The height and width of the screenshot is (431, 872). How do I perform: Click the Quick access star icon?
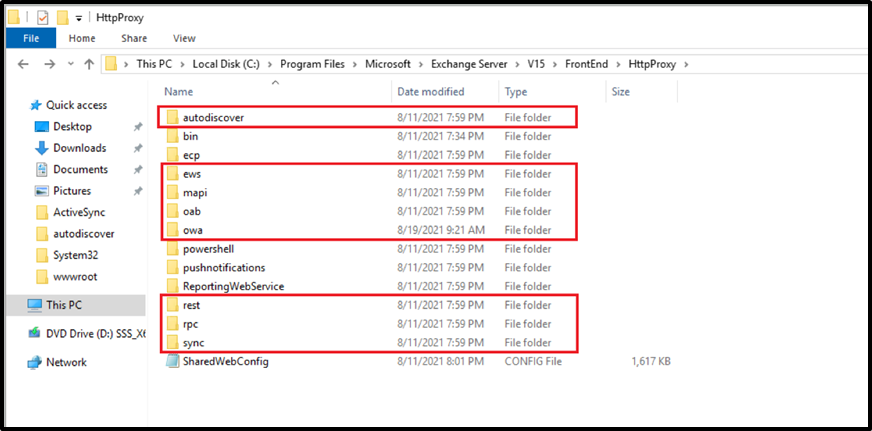[36, 105]
